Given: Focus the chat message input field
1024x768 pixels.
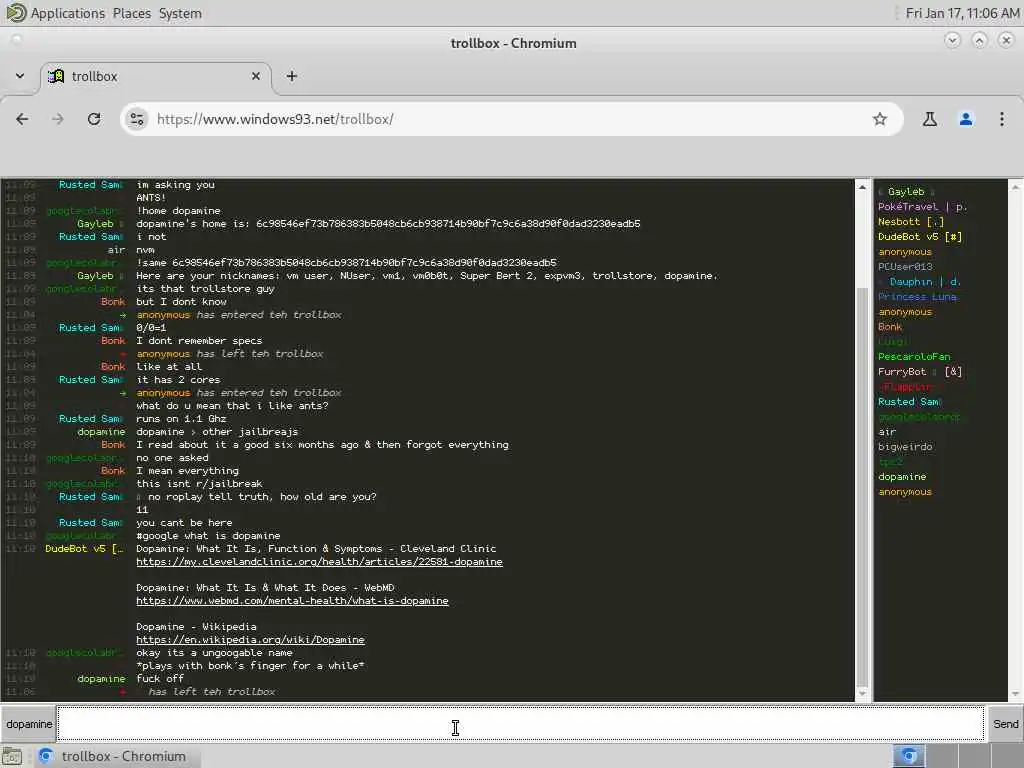Looking at the screenshot, I should click(520, 724).
